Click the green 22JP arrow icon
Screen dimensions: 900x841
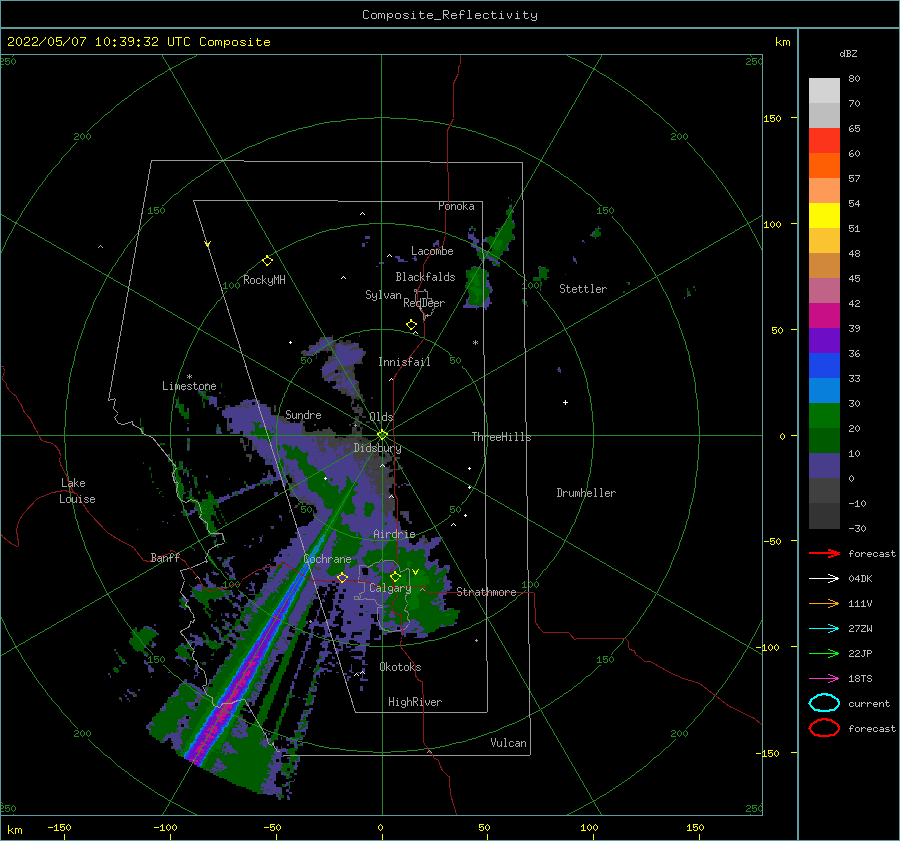824,653
